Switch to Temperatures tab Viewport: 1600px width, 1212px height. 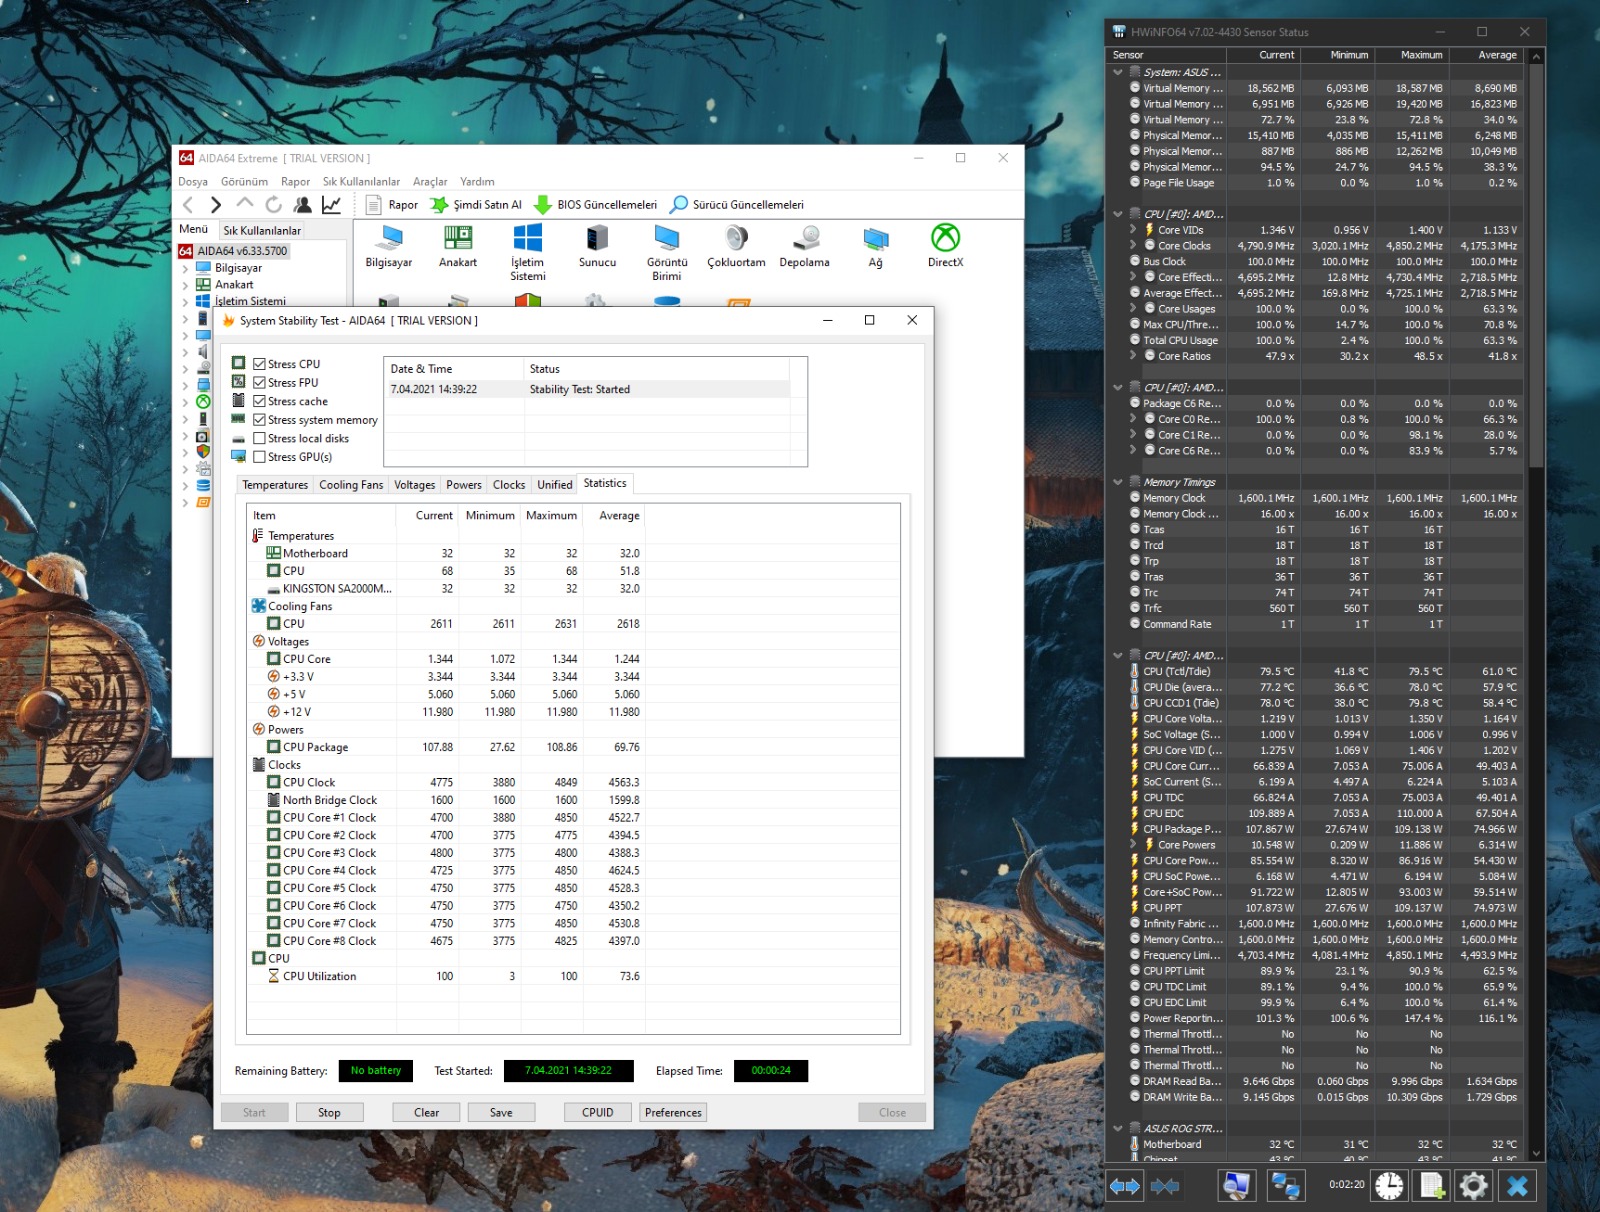click(275, 485)
